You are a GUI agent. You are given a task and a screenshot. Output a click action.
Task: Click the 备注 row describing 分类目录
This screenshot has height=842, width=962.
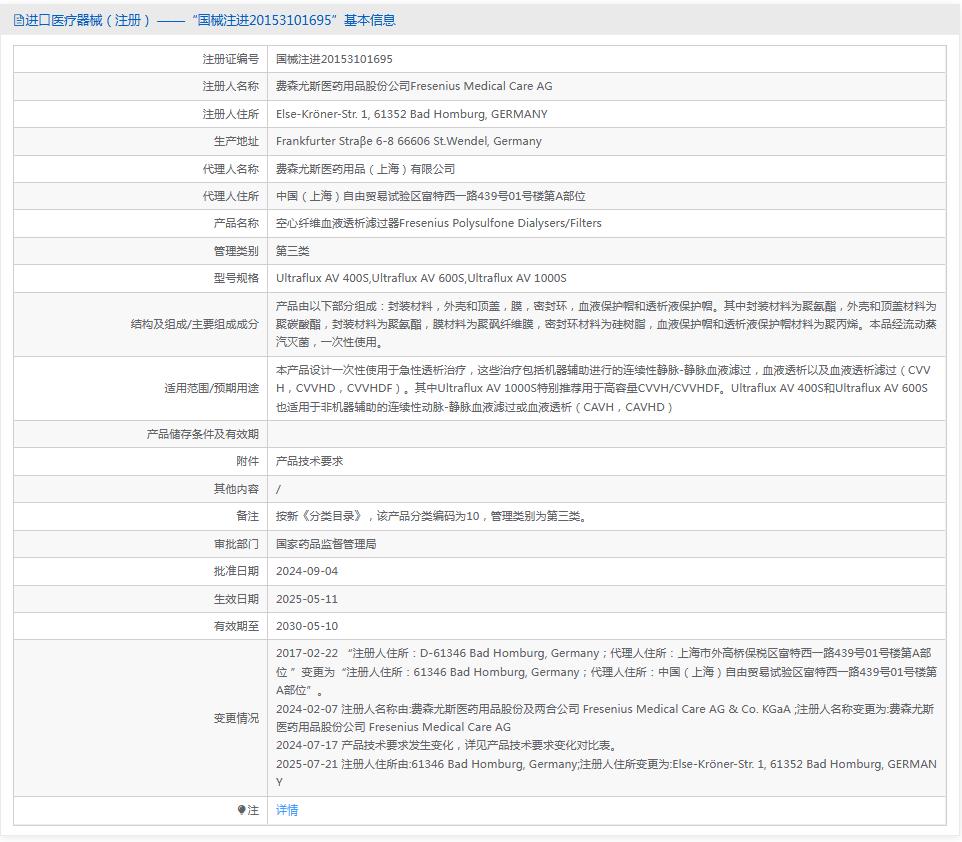[430, 516]
